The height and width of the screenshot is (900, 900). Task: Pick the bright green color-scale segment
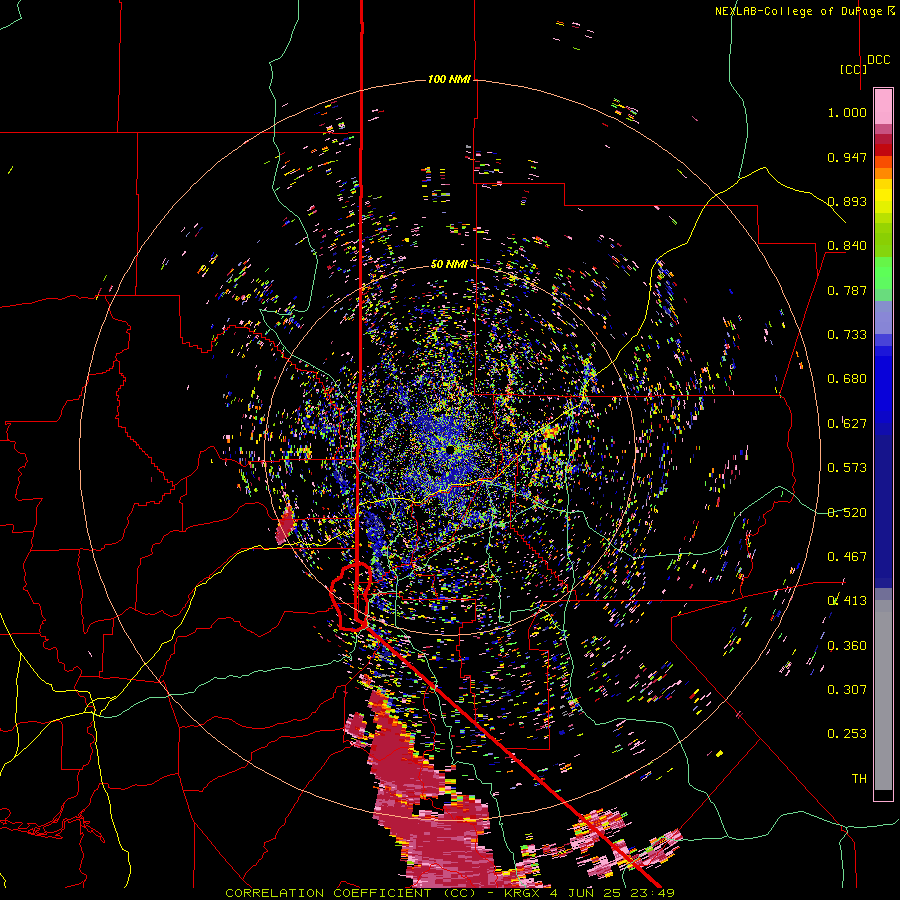coord(883,273)
